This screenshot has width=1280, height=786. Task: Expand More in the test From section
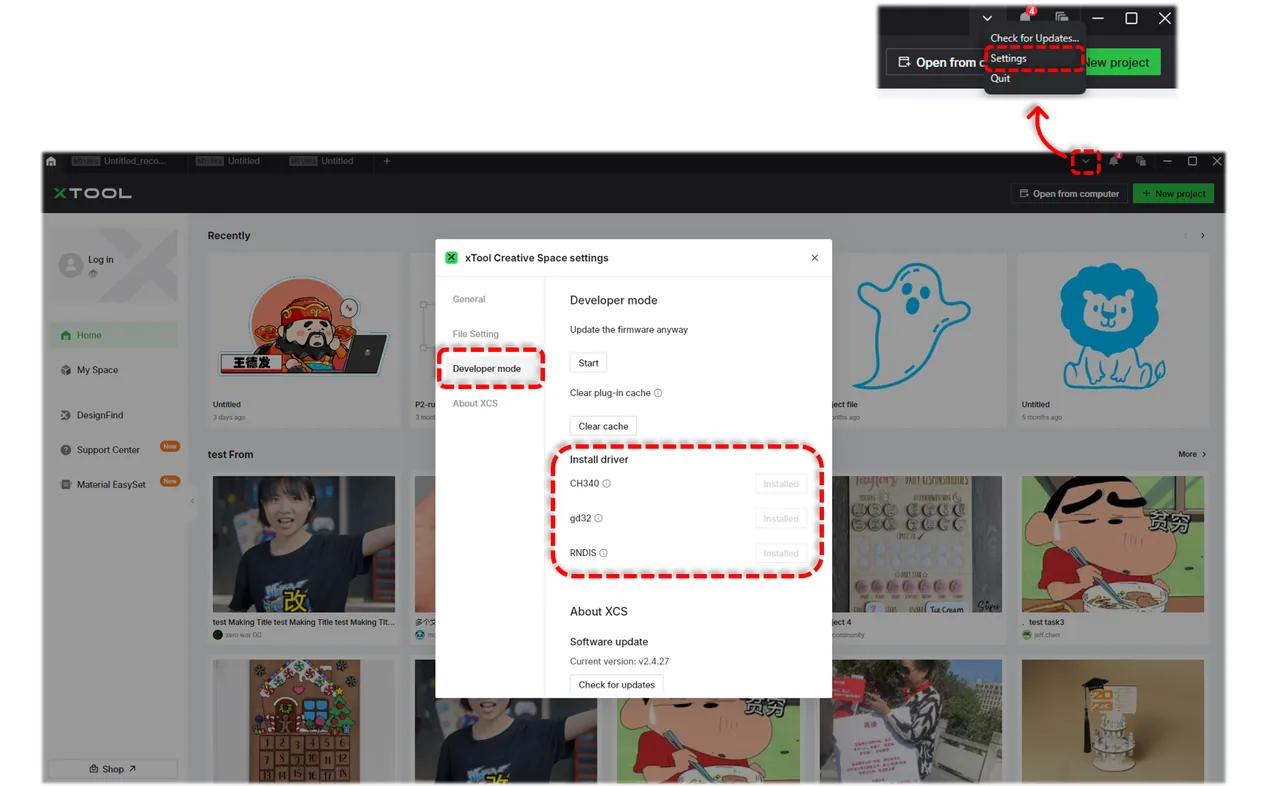coord(1192,454)
